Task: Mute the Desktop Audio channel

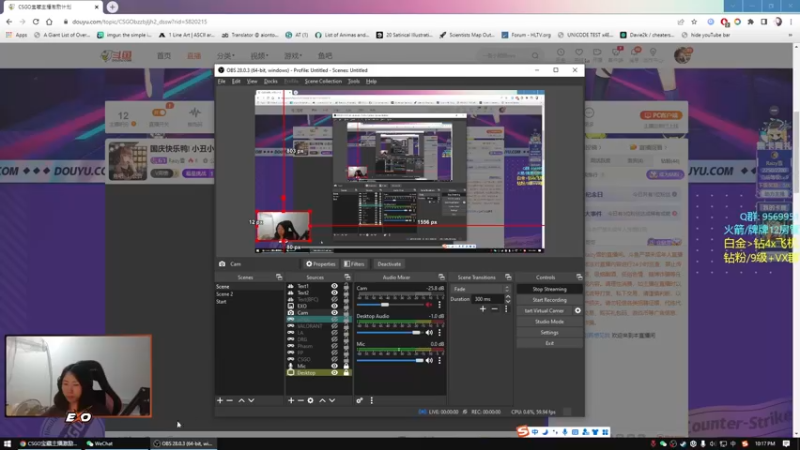Action: pos(429,333)
